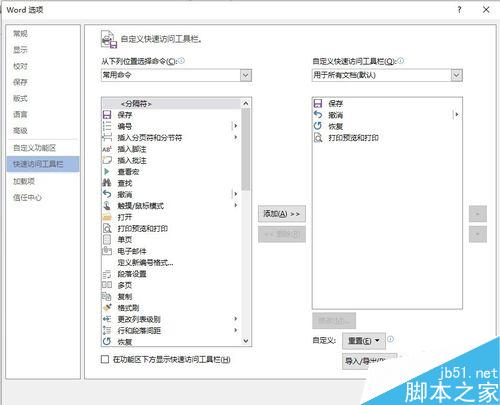Click the command list scrollbar thumb
Viewport: 500px width, 405px height.
point(246,149)
